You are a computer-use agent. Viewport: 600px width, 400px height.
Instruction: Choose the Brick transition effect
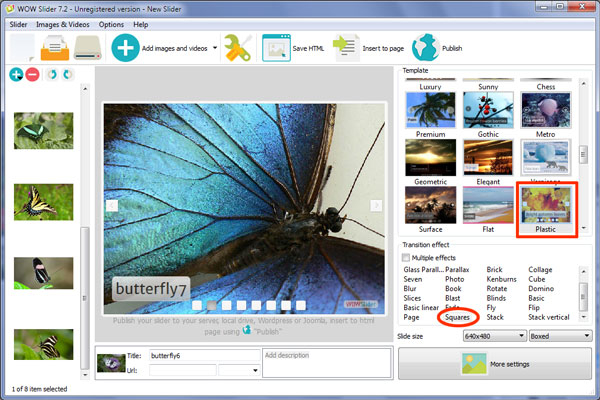494,269
